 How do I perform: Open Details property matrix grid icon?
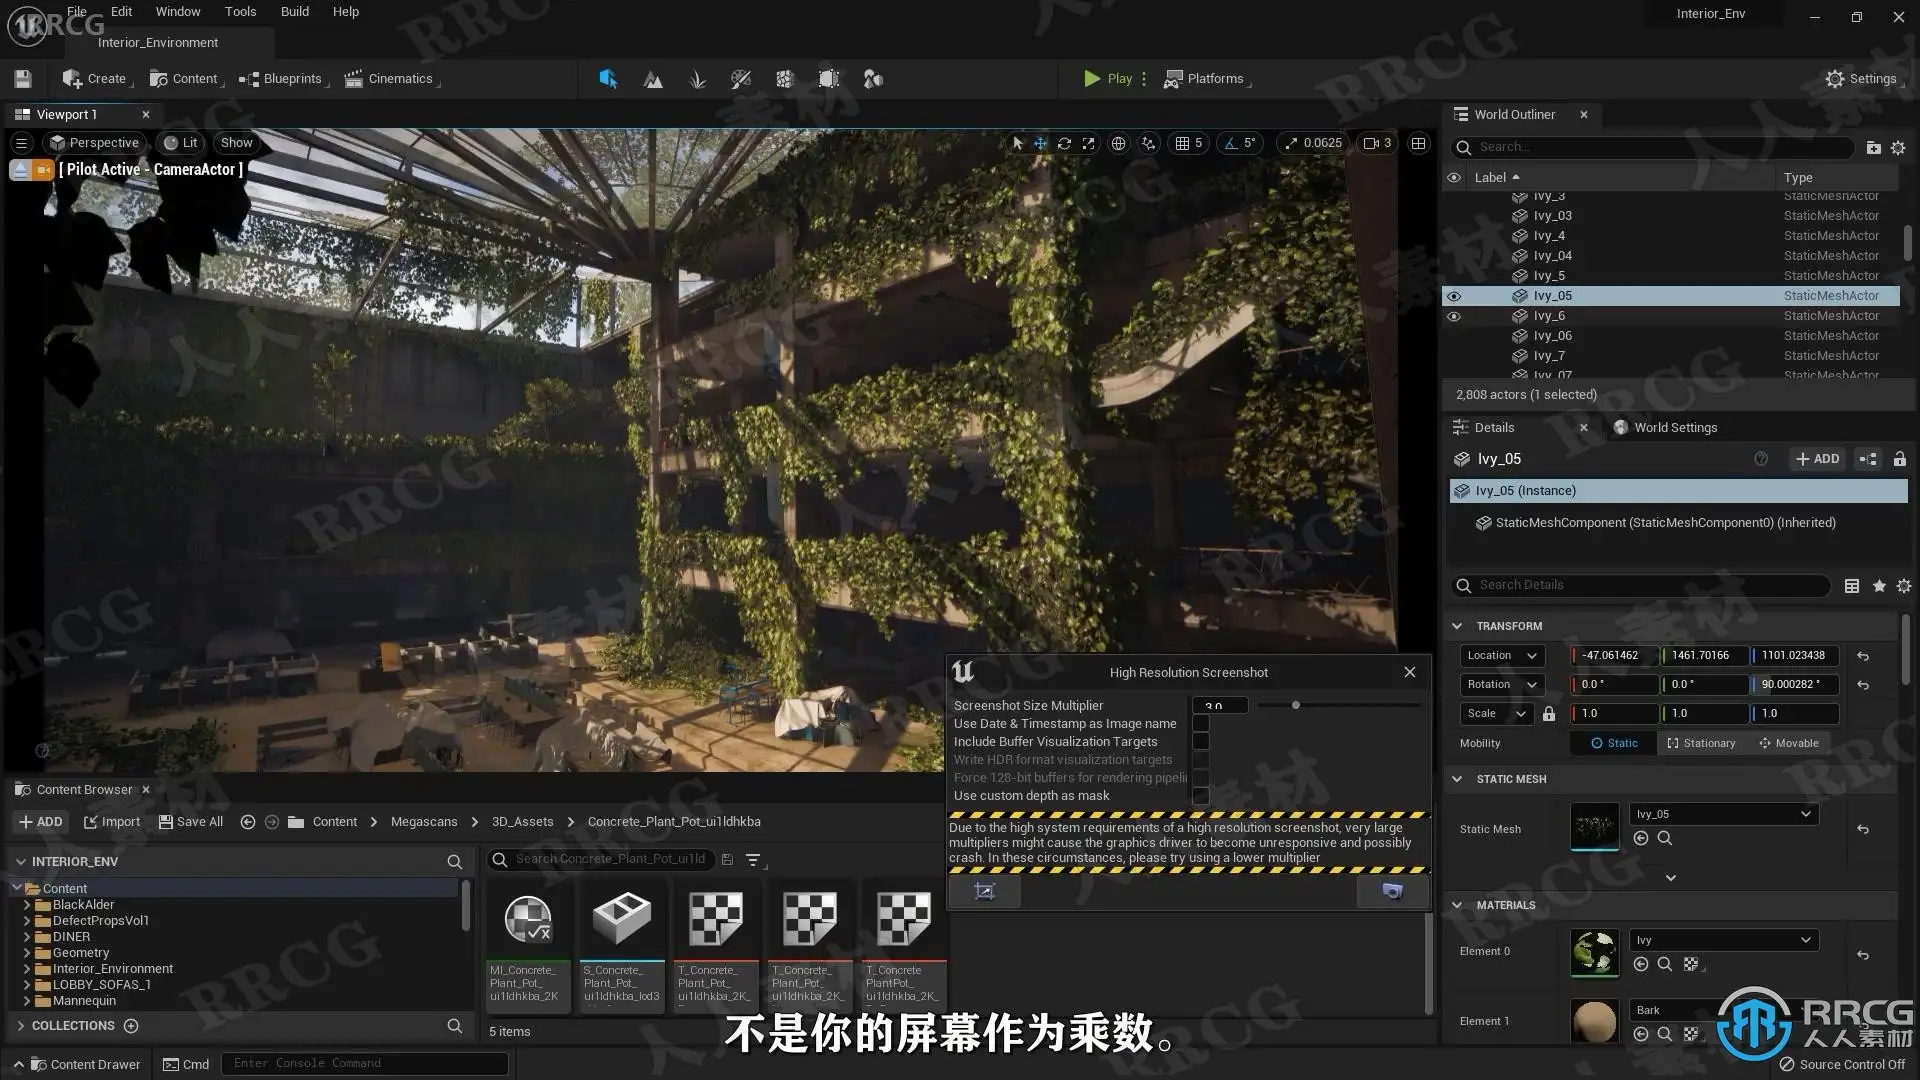[1852, 586]
